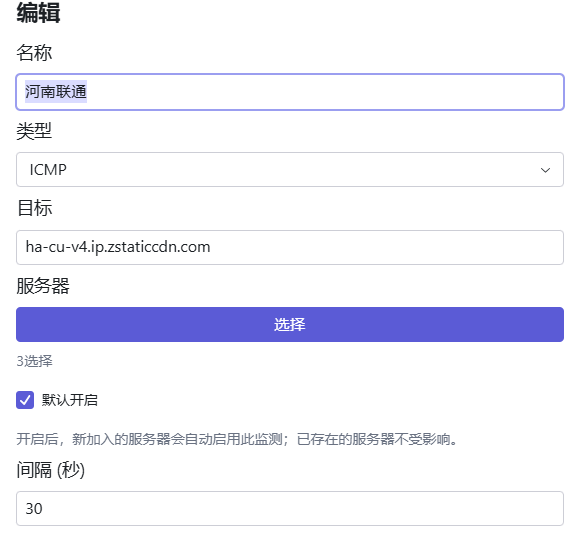
Task: Click empty area right of interval value
Action: [x=299, y=509]
